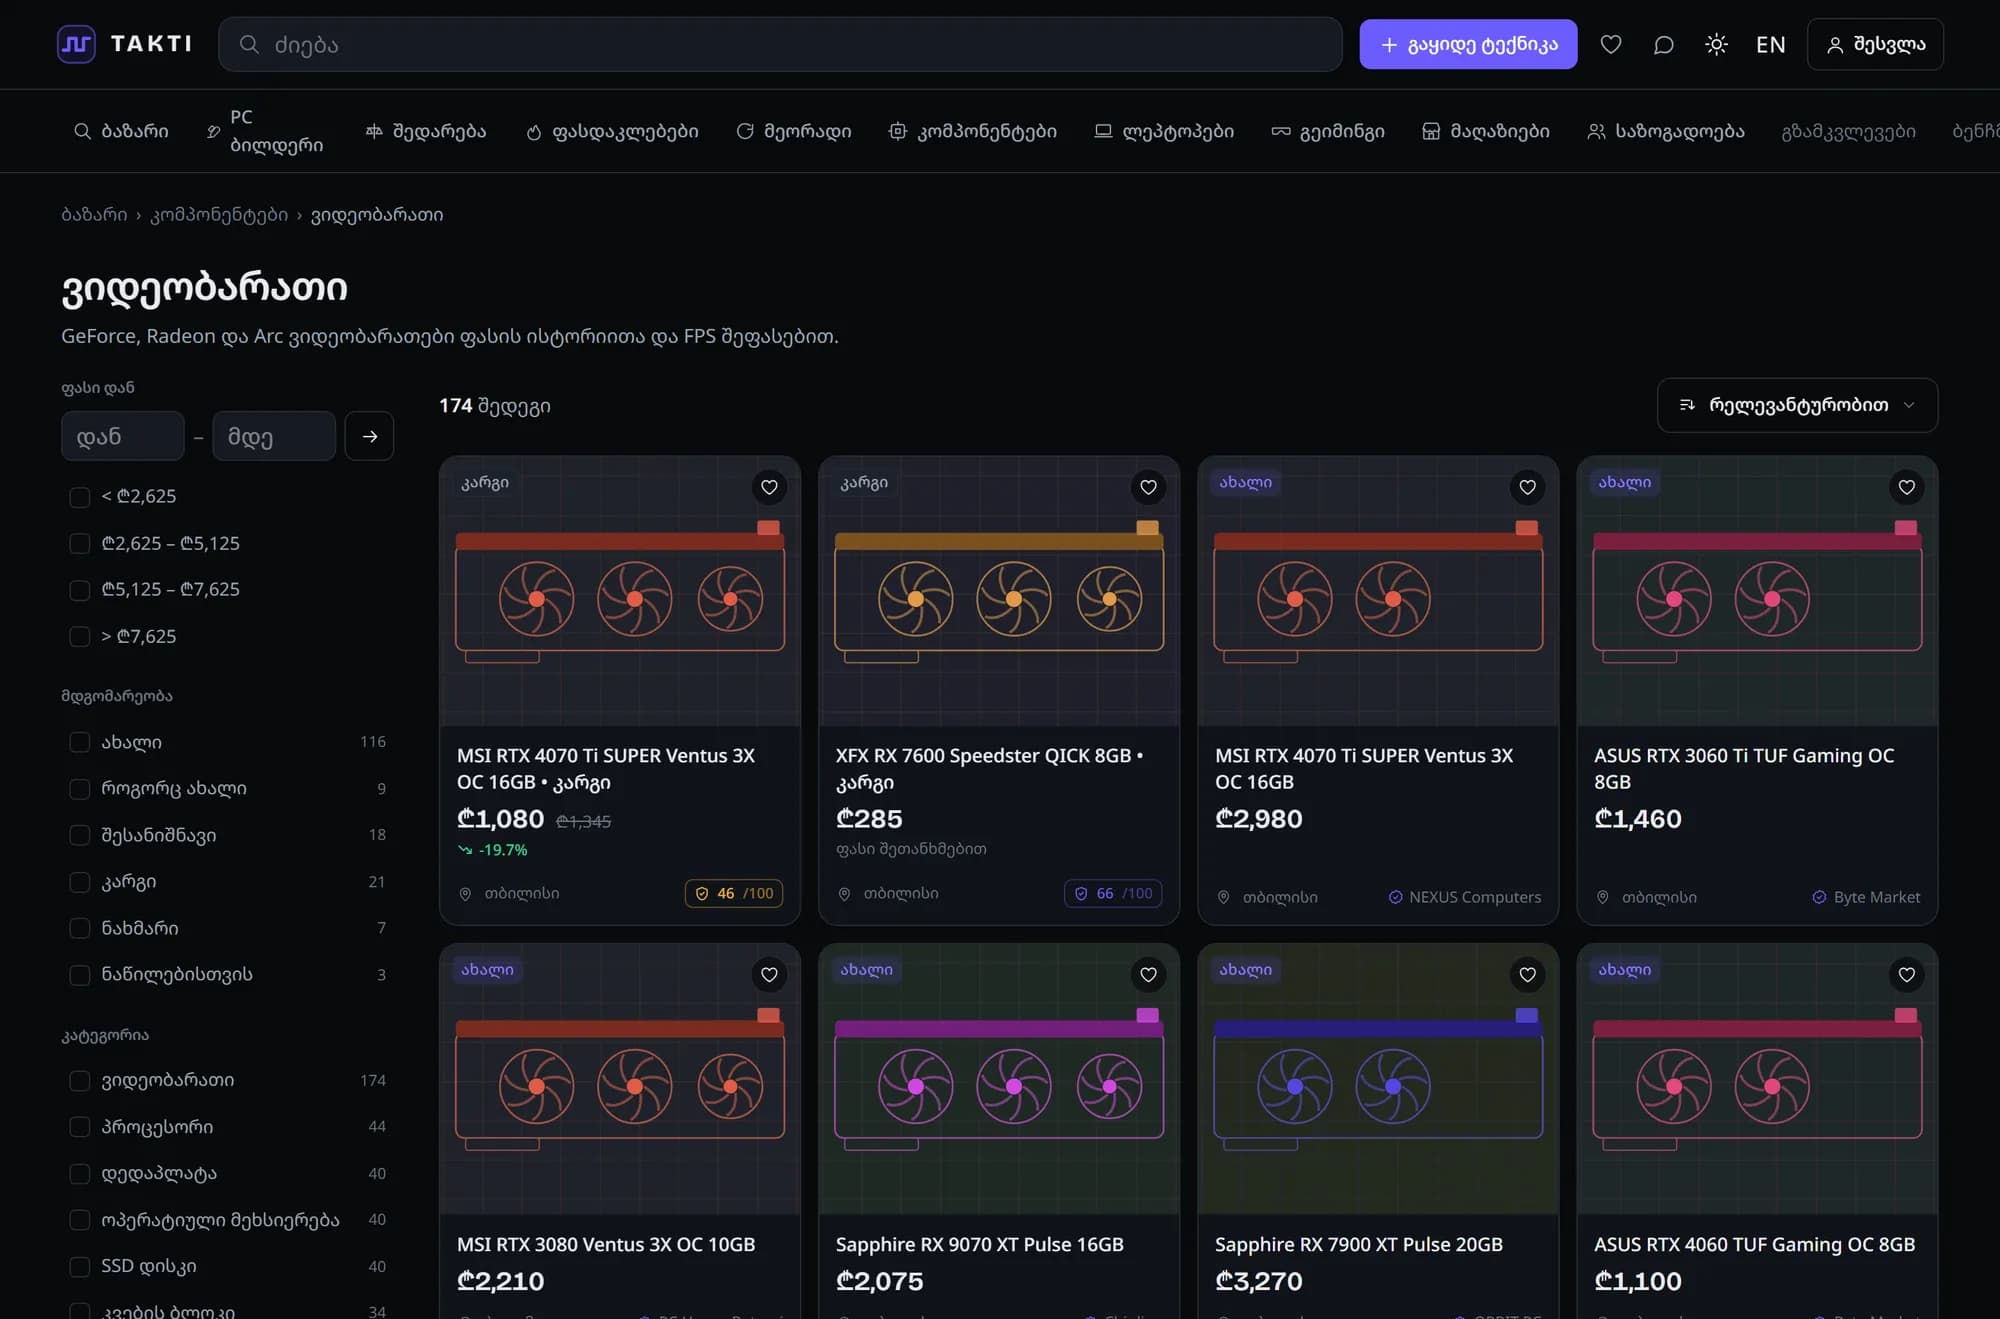The width and height of the screenshot is (2000, 1319).
Task: Click the დან minimum price field
Action: point(123,436)
